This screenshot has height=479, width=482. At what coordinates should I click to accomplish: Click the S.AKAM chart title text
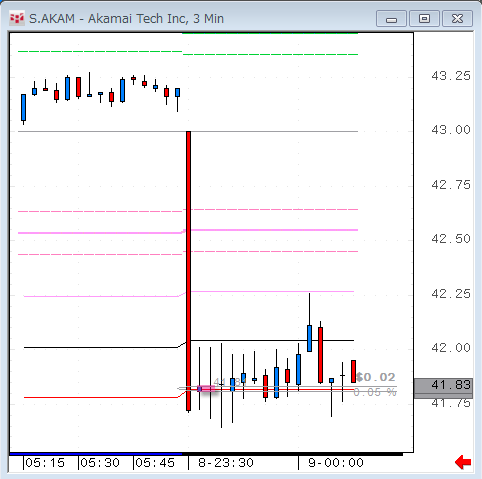[x=126, y=19]
